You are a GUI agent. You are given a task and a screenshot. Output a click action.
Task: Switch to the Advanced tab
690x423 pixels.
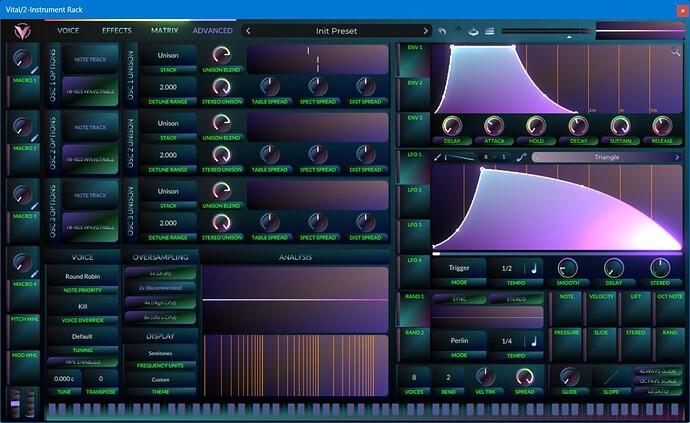213,30
